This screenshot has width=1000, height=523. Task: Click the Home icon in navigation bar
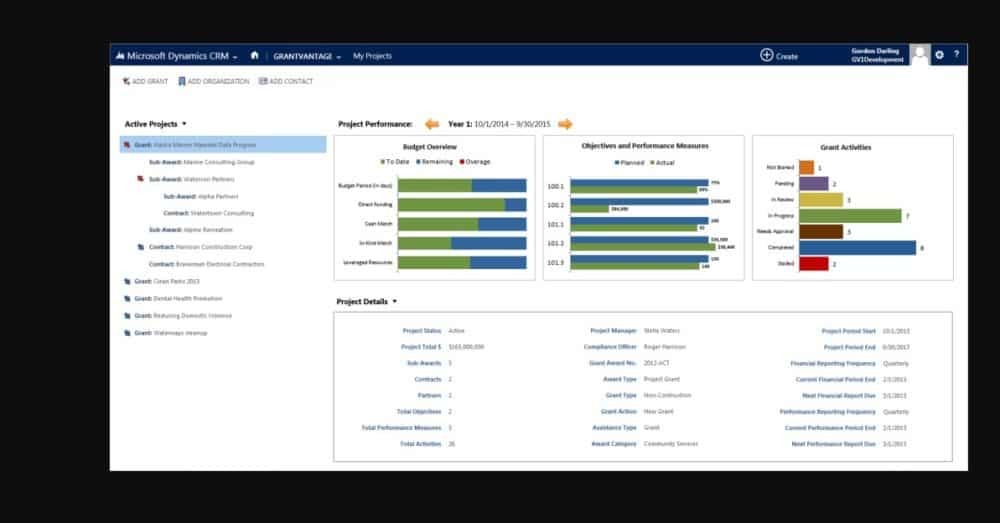click(x=255, y=56)
